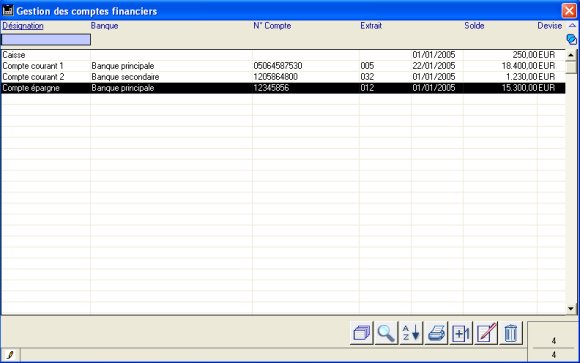Screen dimensions: 580x363
Task: Select the Compte courant 2 row
Action: [283, 77]
